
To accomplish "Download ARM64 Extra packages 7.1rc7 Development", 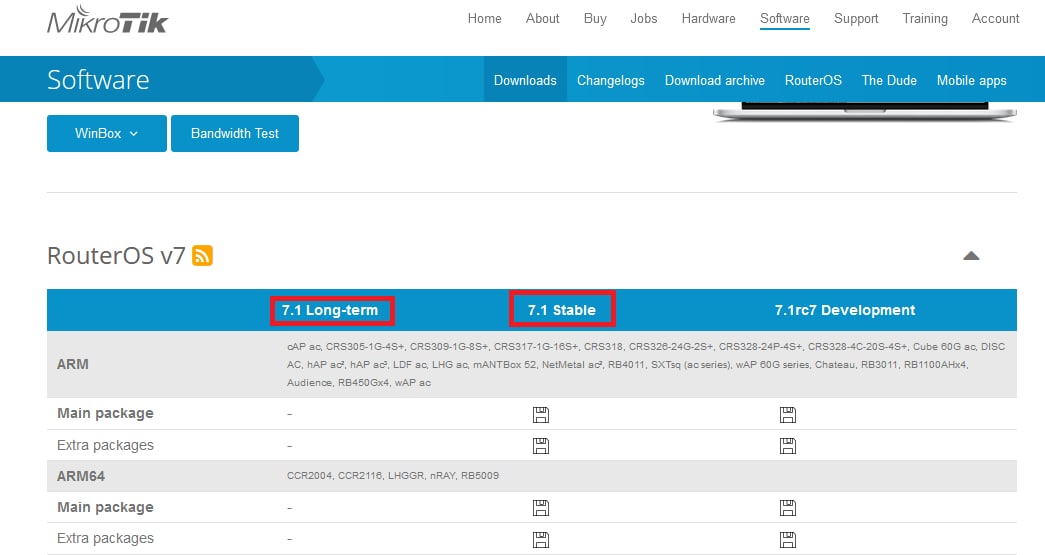I will [788, 539].
